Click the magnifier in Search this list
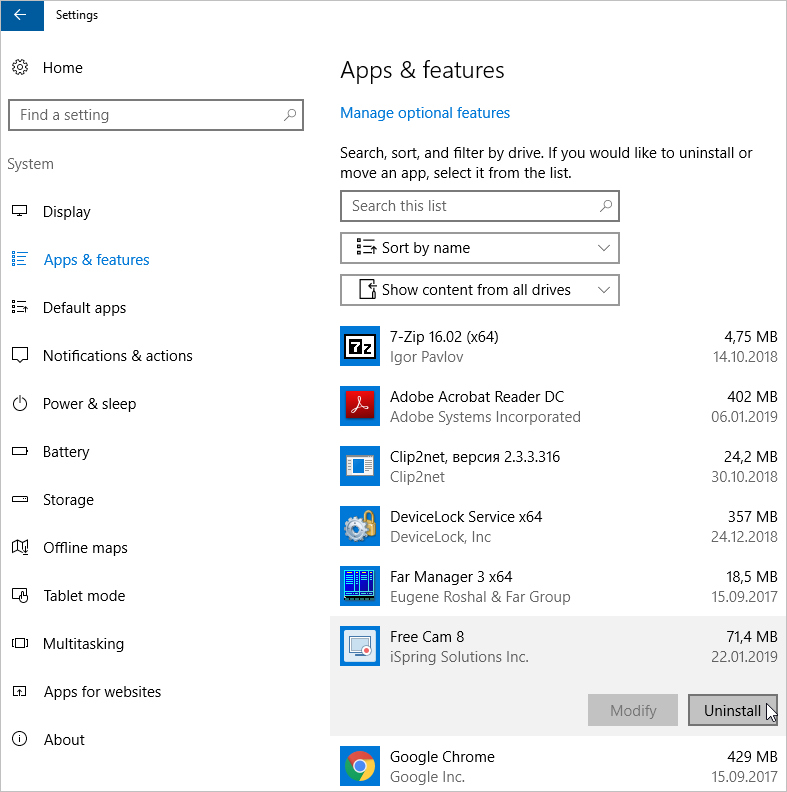This screenshot has width=787, height=792. (x=606, y=206)
